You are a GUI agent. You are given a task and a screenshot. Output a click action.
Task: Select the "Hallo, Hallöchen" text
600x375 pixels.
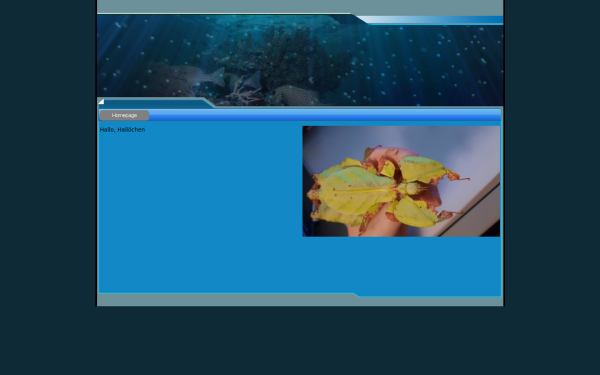click(x=122, y=130)
